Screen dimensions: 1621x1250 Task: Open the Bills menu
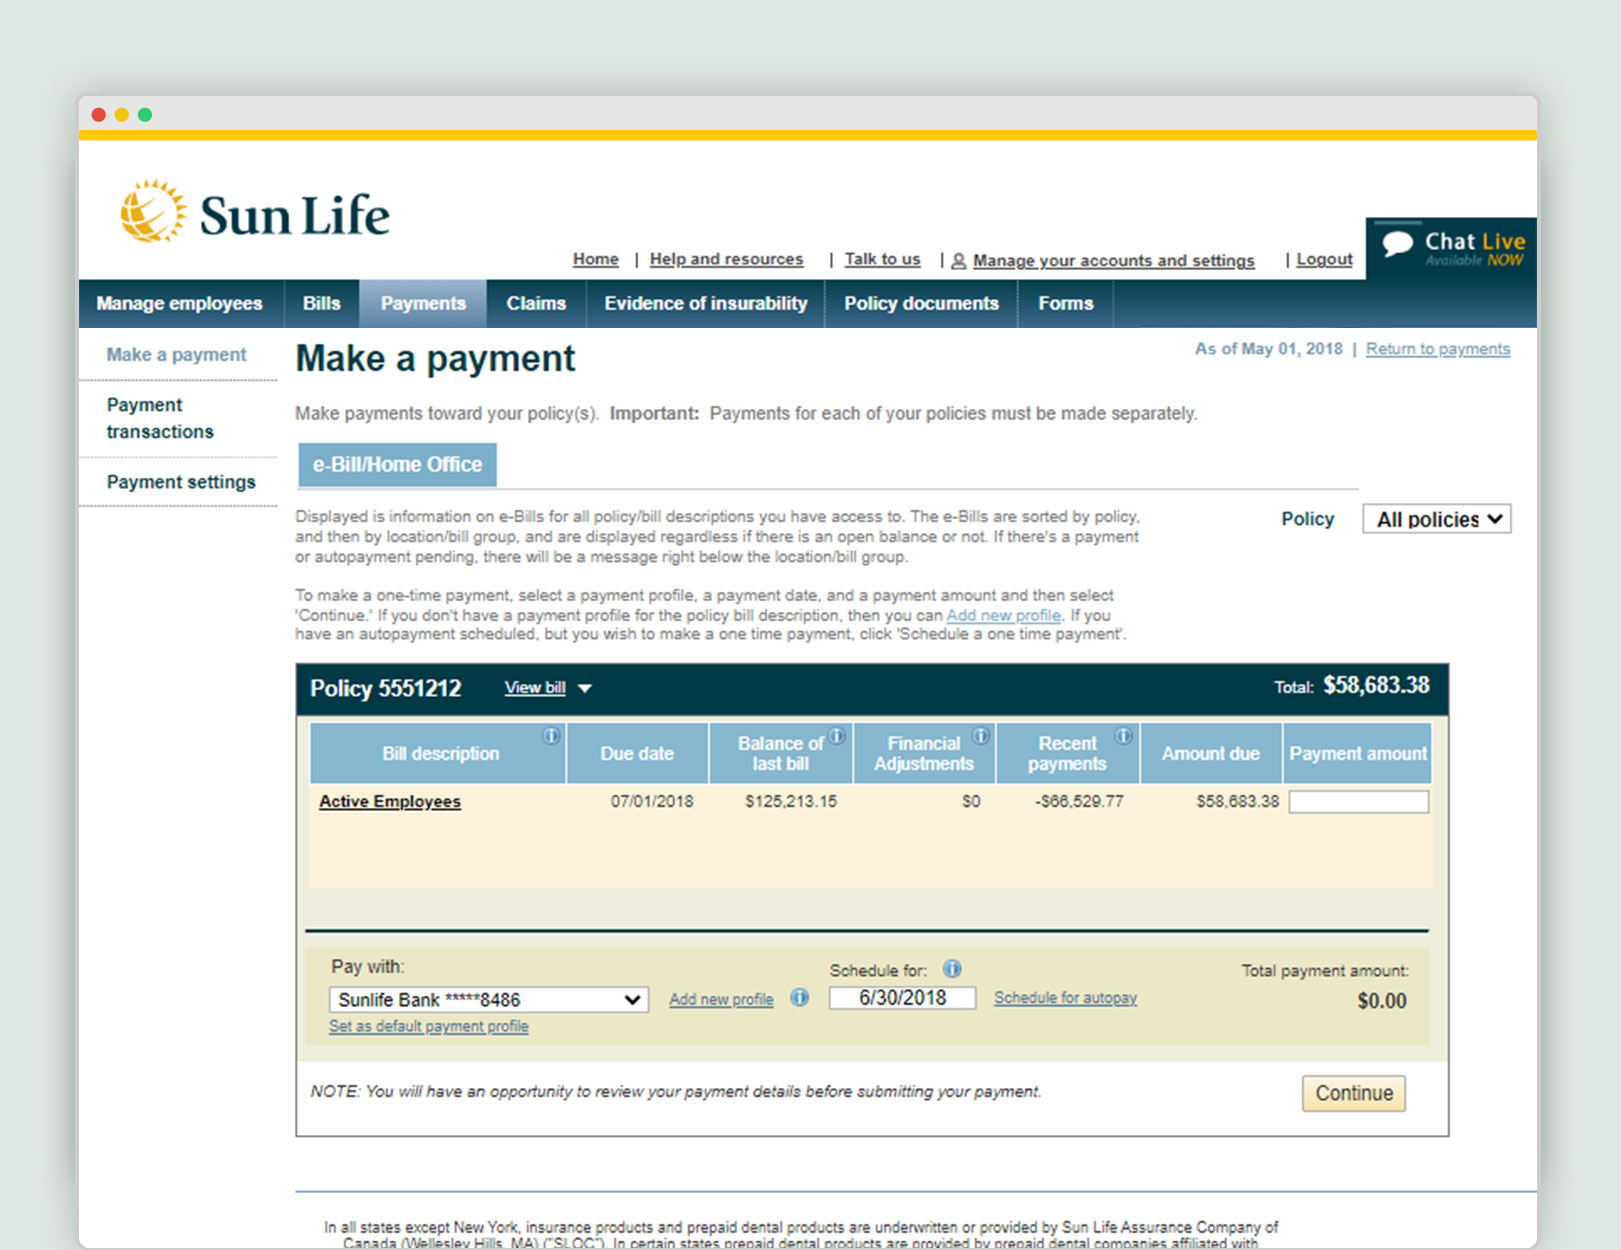coord(322,303)
